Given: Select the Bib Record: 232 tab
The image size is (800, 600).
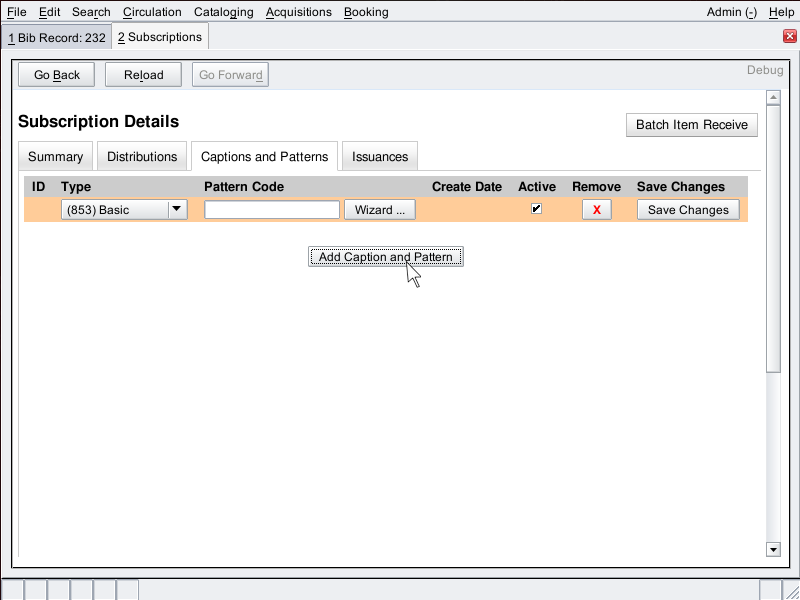Looking at the screenshot, I should point(57,38).
